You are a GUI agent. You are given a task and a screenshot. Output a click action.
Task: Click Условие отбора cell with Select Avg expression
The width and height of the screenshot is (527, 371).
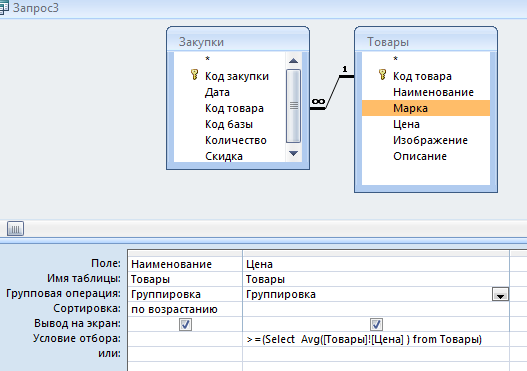pyautogui.click(x=376, y=339)
